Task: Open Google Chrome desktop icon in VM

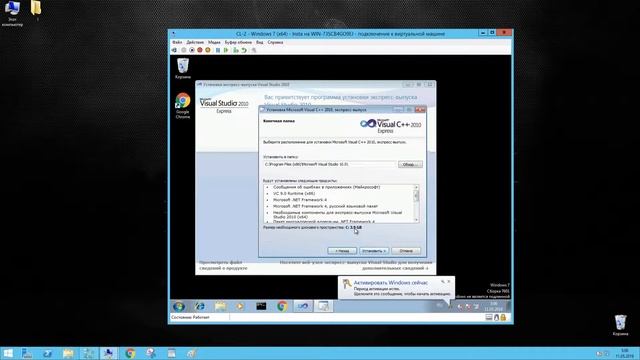Action: coord(183,106)
